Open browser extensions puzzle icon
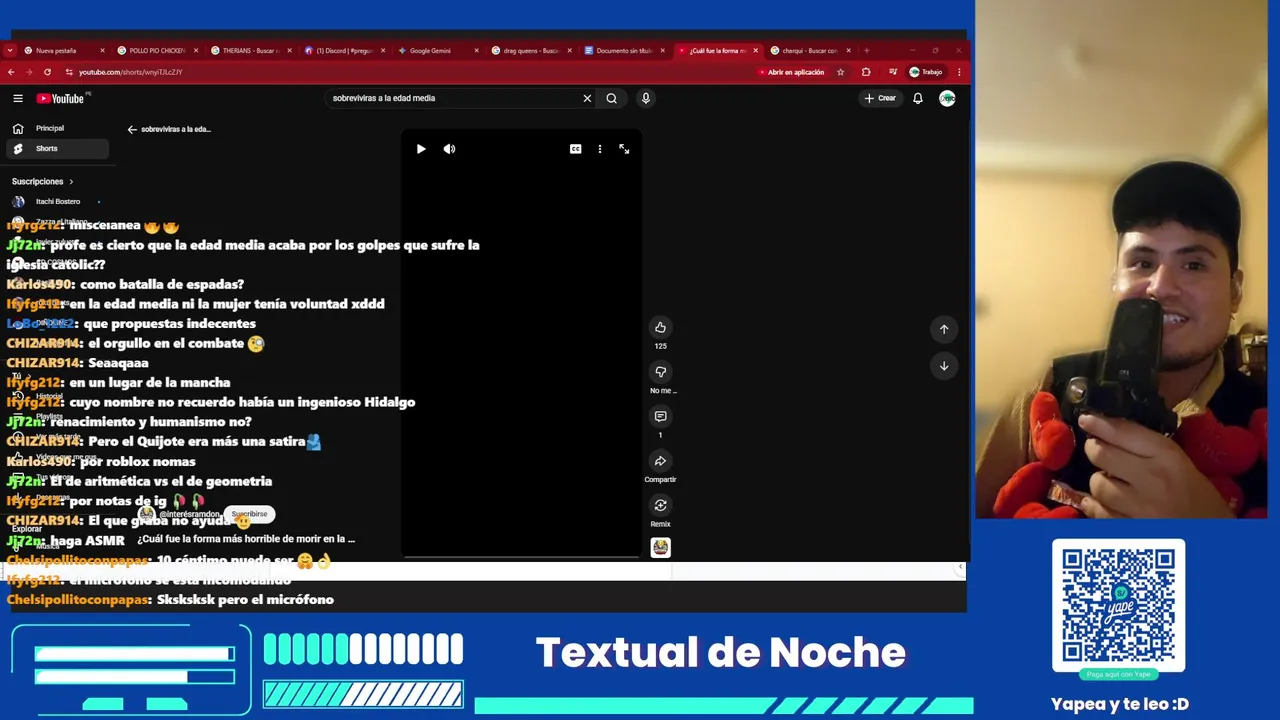Image resolution: width=1280 pixels, height=720 pixels. coord(866,72)
